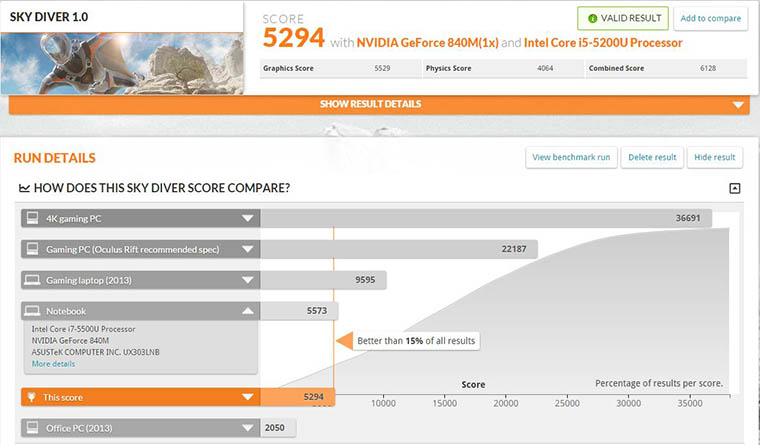Expand the 4K gaming PC row arrow
Screen dimensions: 760x445
[248, 218]
